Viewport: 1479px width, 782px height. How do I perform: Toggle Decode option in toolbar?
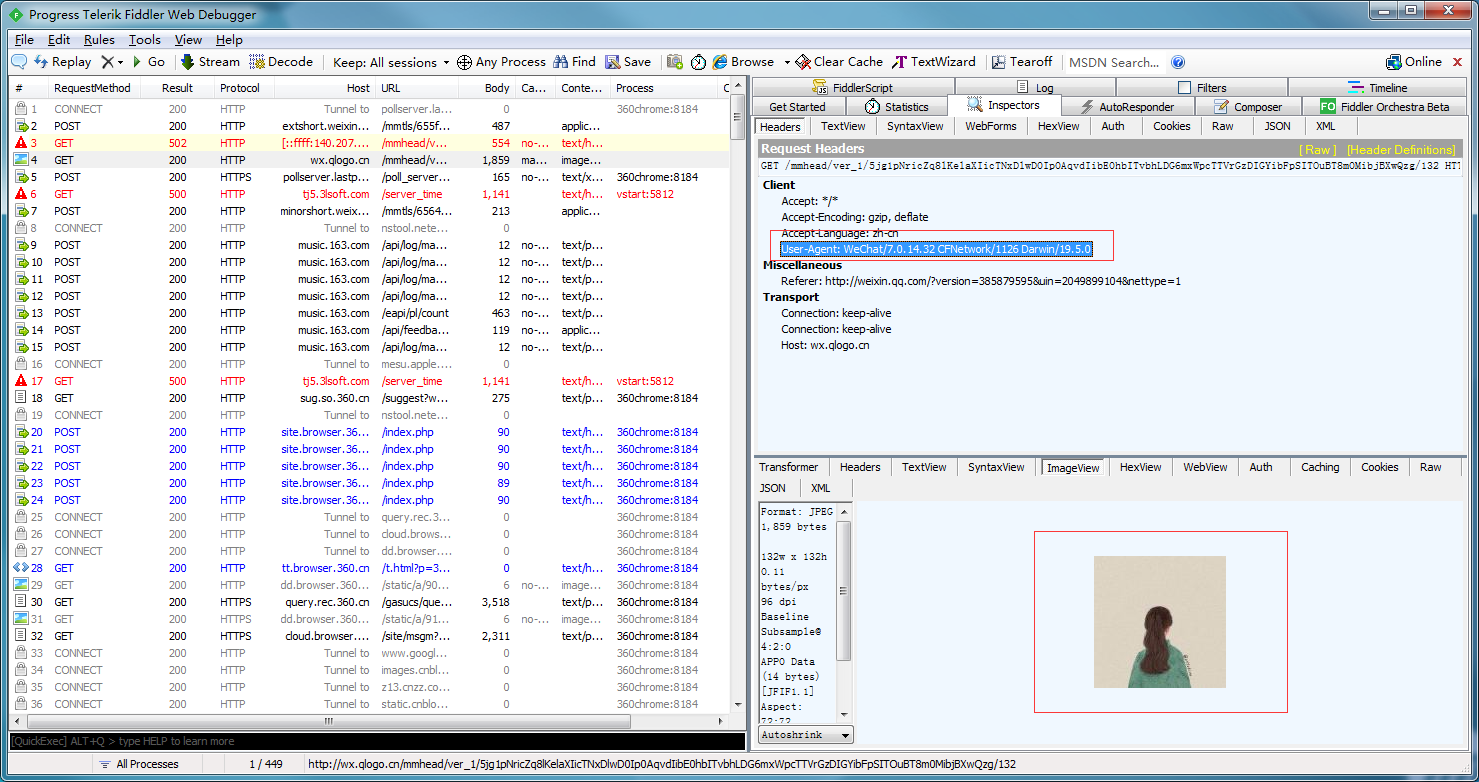281,62
